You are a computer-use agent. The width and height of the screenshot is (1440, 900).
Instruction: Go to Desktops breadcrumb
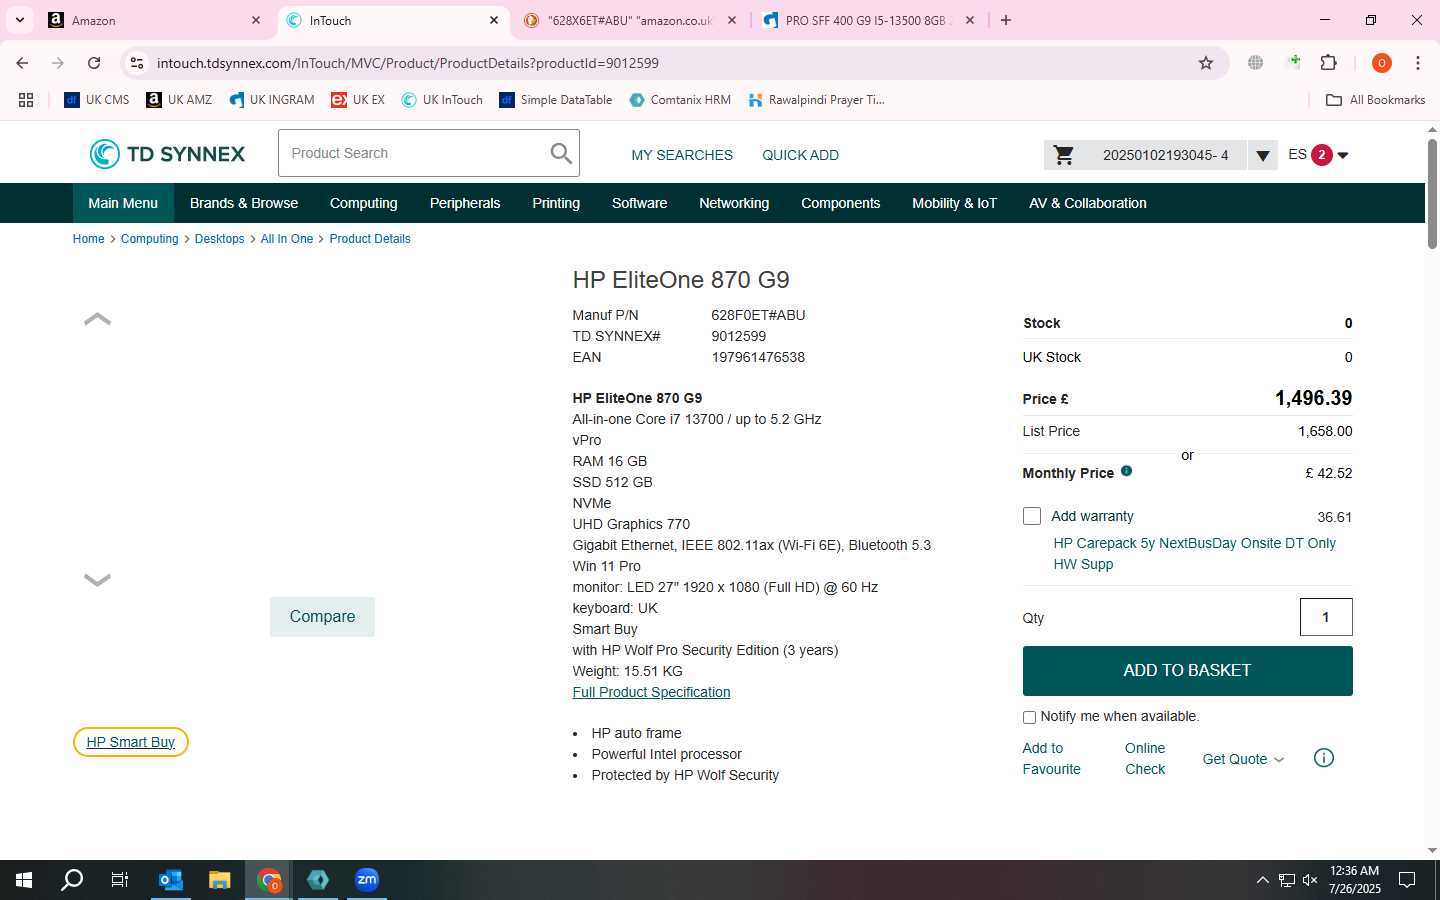(219, 239)
